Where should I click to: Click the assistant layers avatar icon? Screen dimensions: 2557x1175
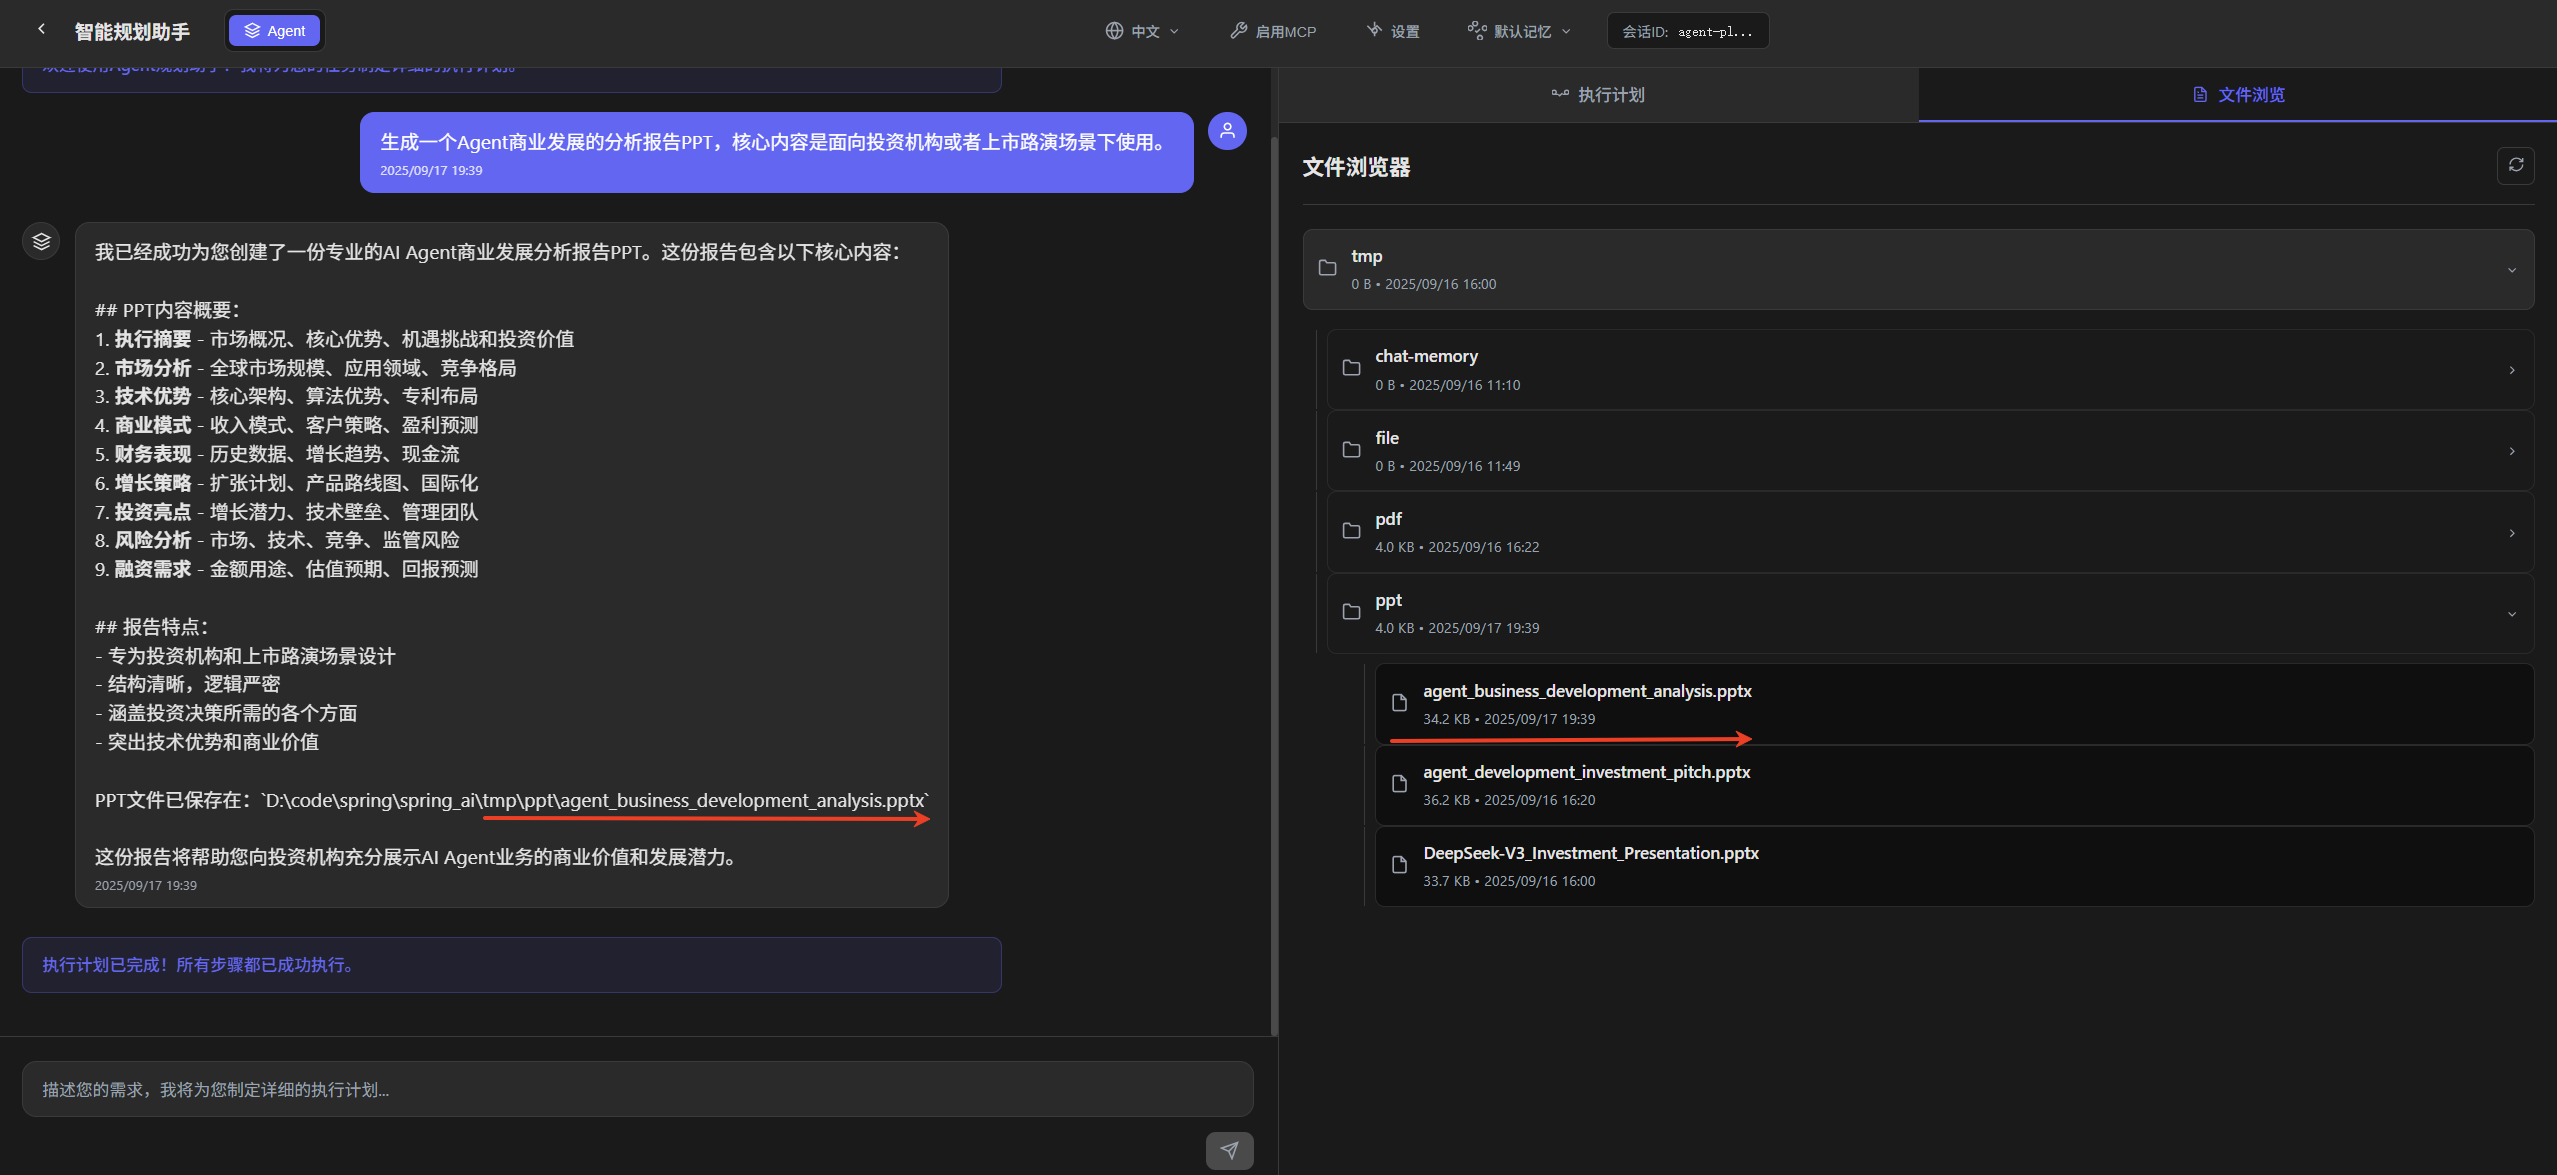coord(41,241)
